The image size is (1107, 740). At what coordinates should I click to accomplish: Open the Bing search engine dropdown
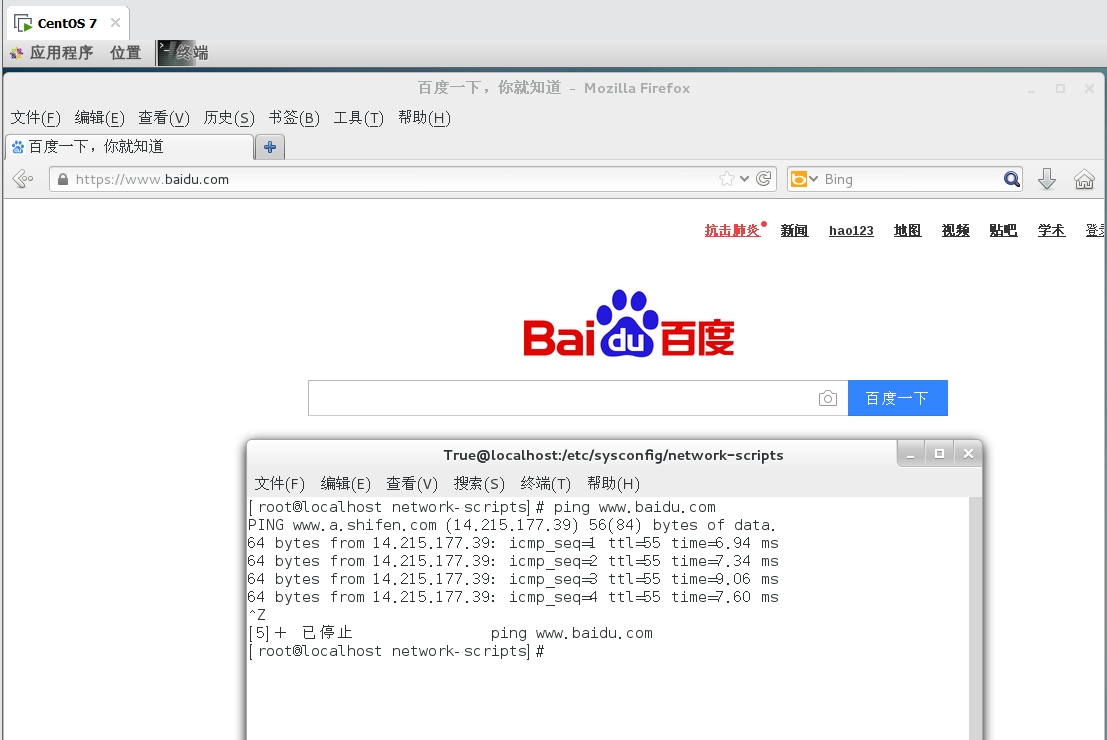click(804, 179)
